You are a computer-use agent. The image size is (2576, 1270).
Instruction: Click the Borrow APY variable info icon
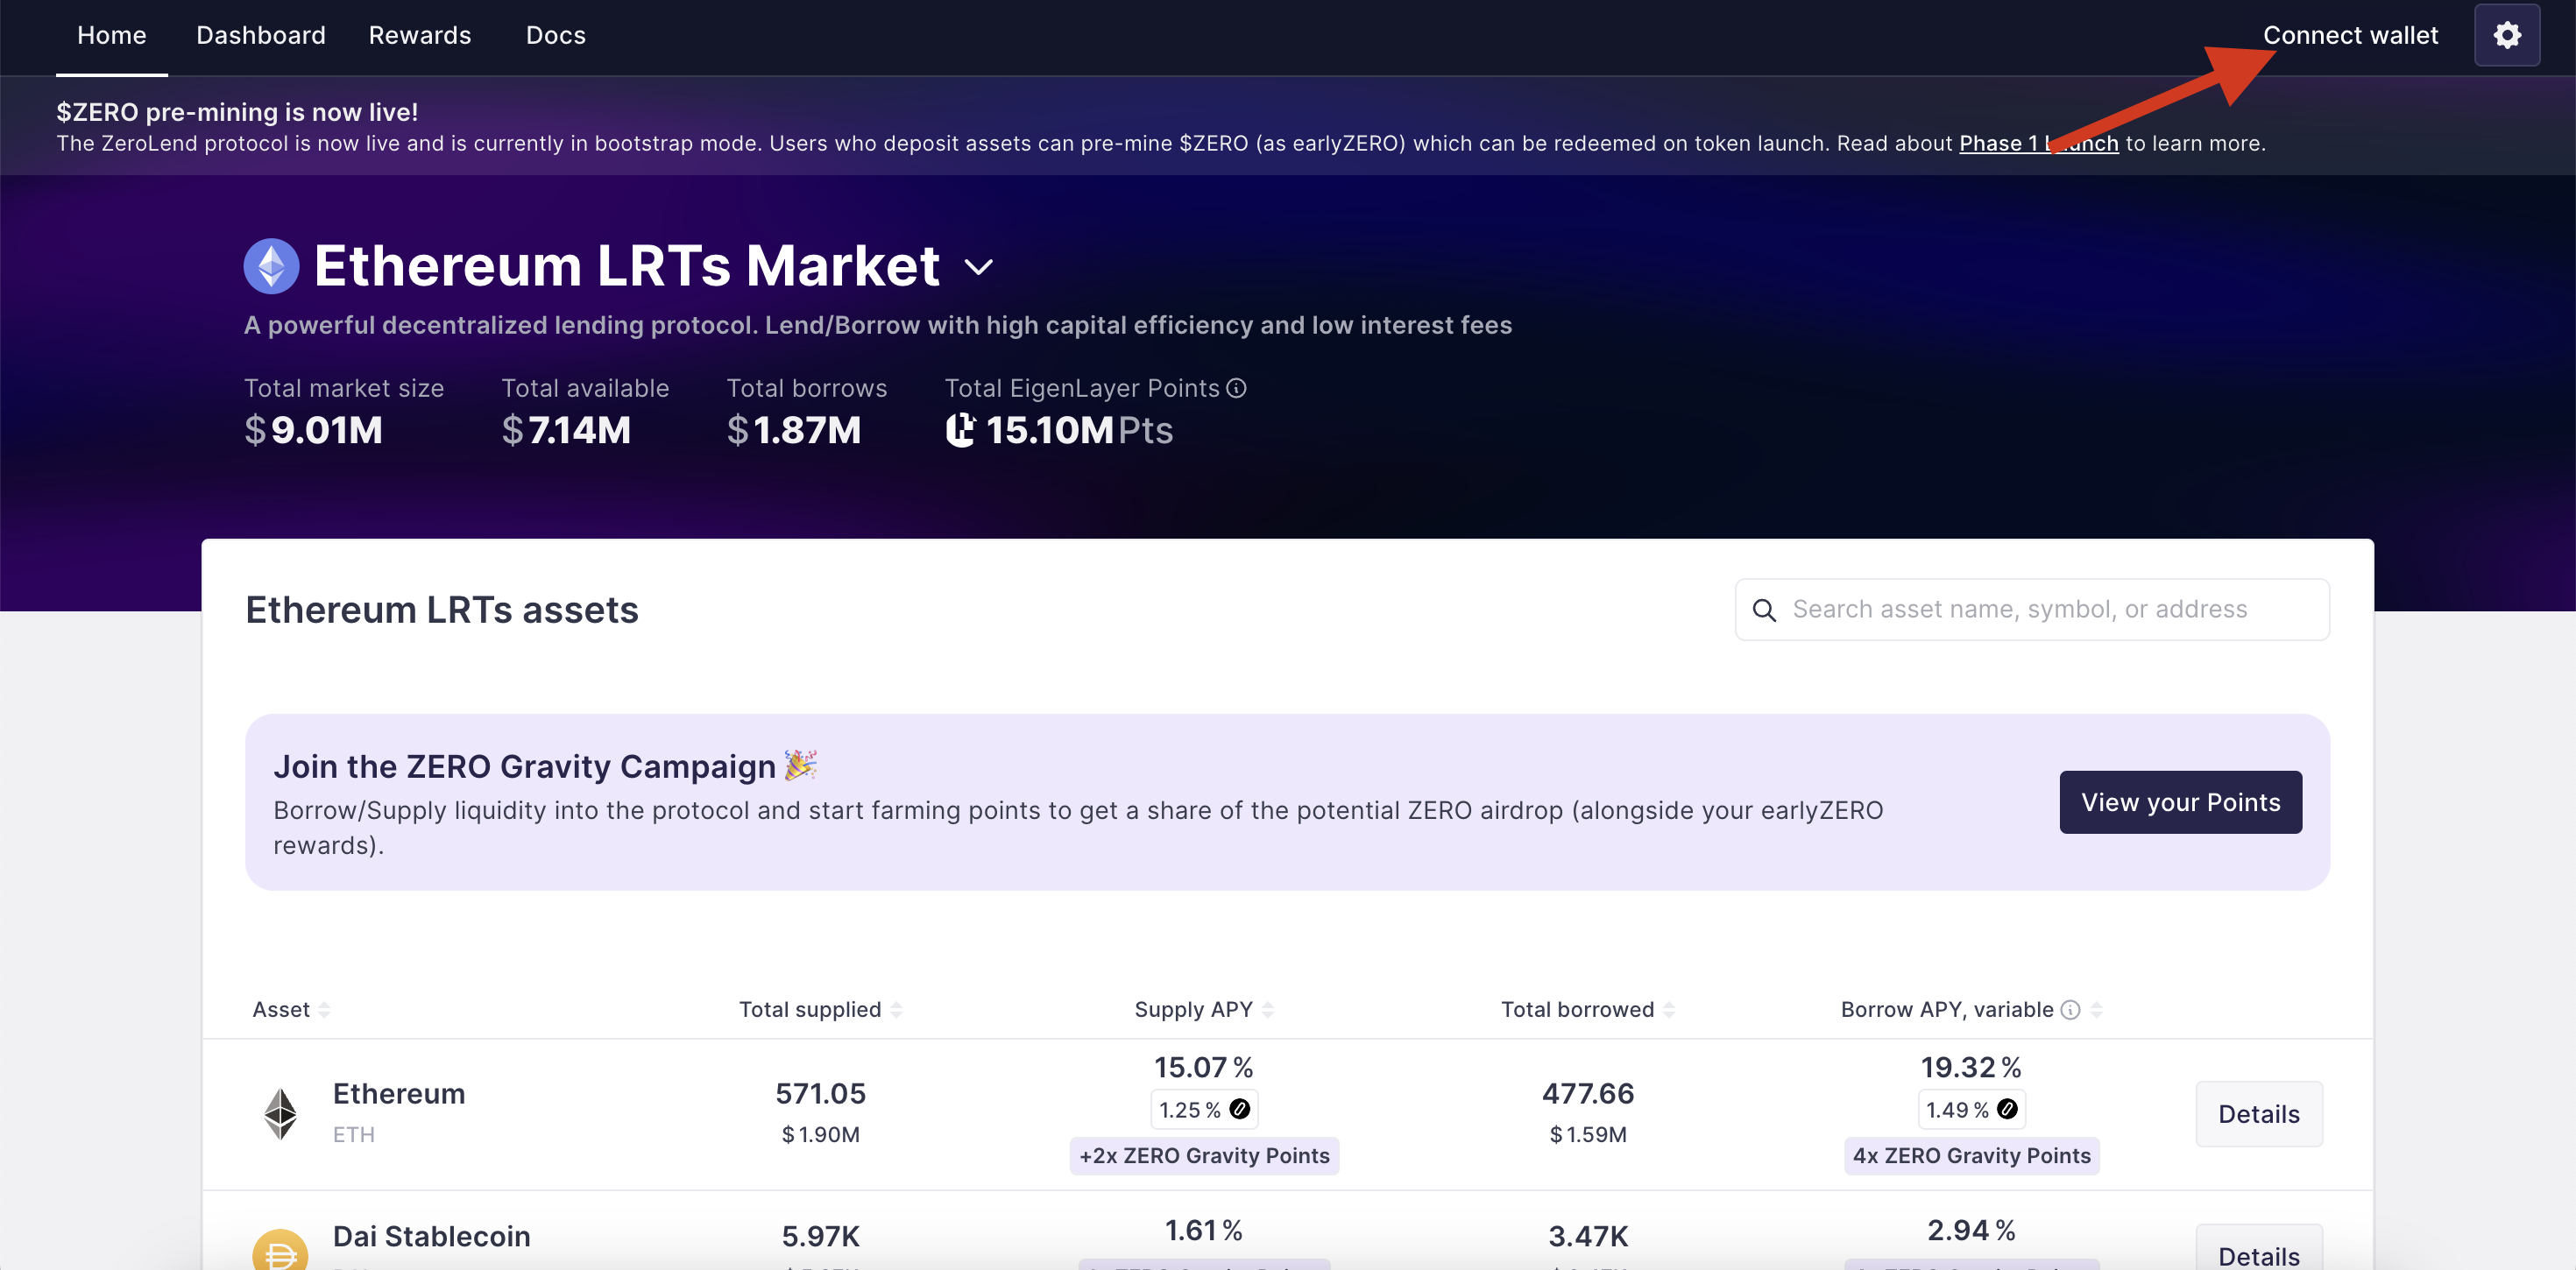(x=2070, y=1010)
